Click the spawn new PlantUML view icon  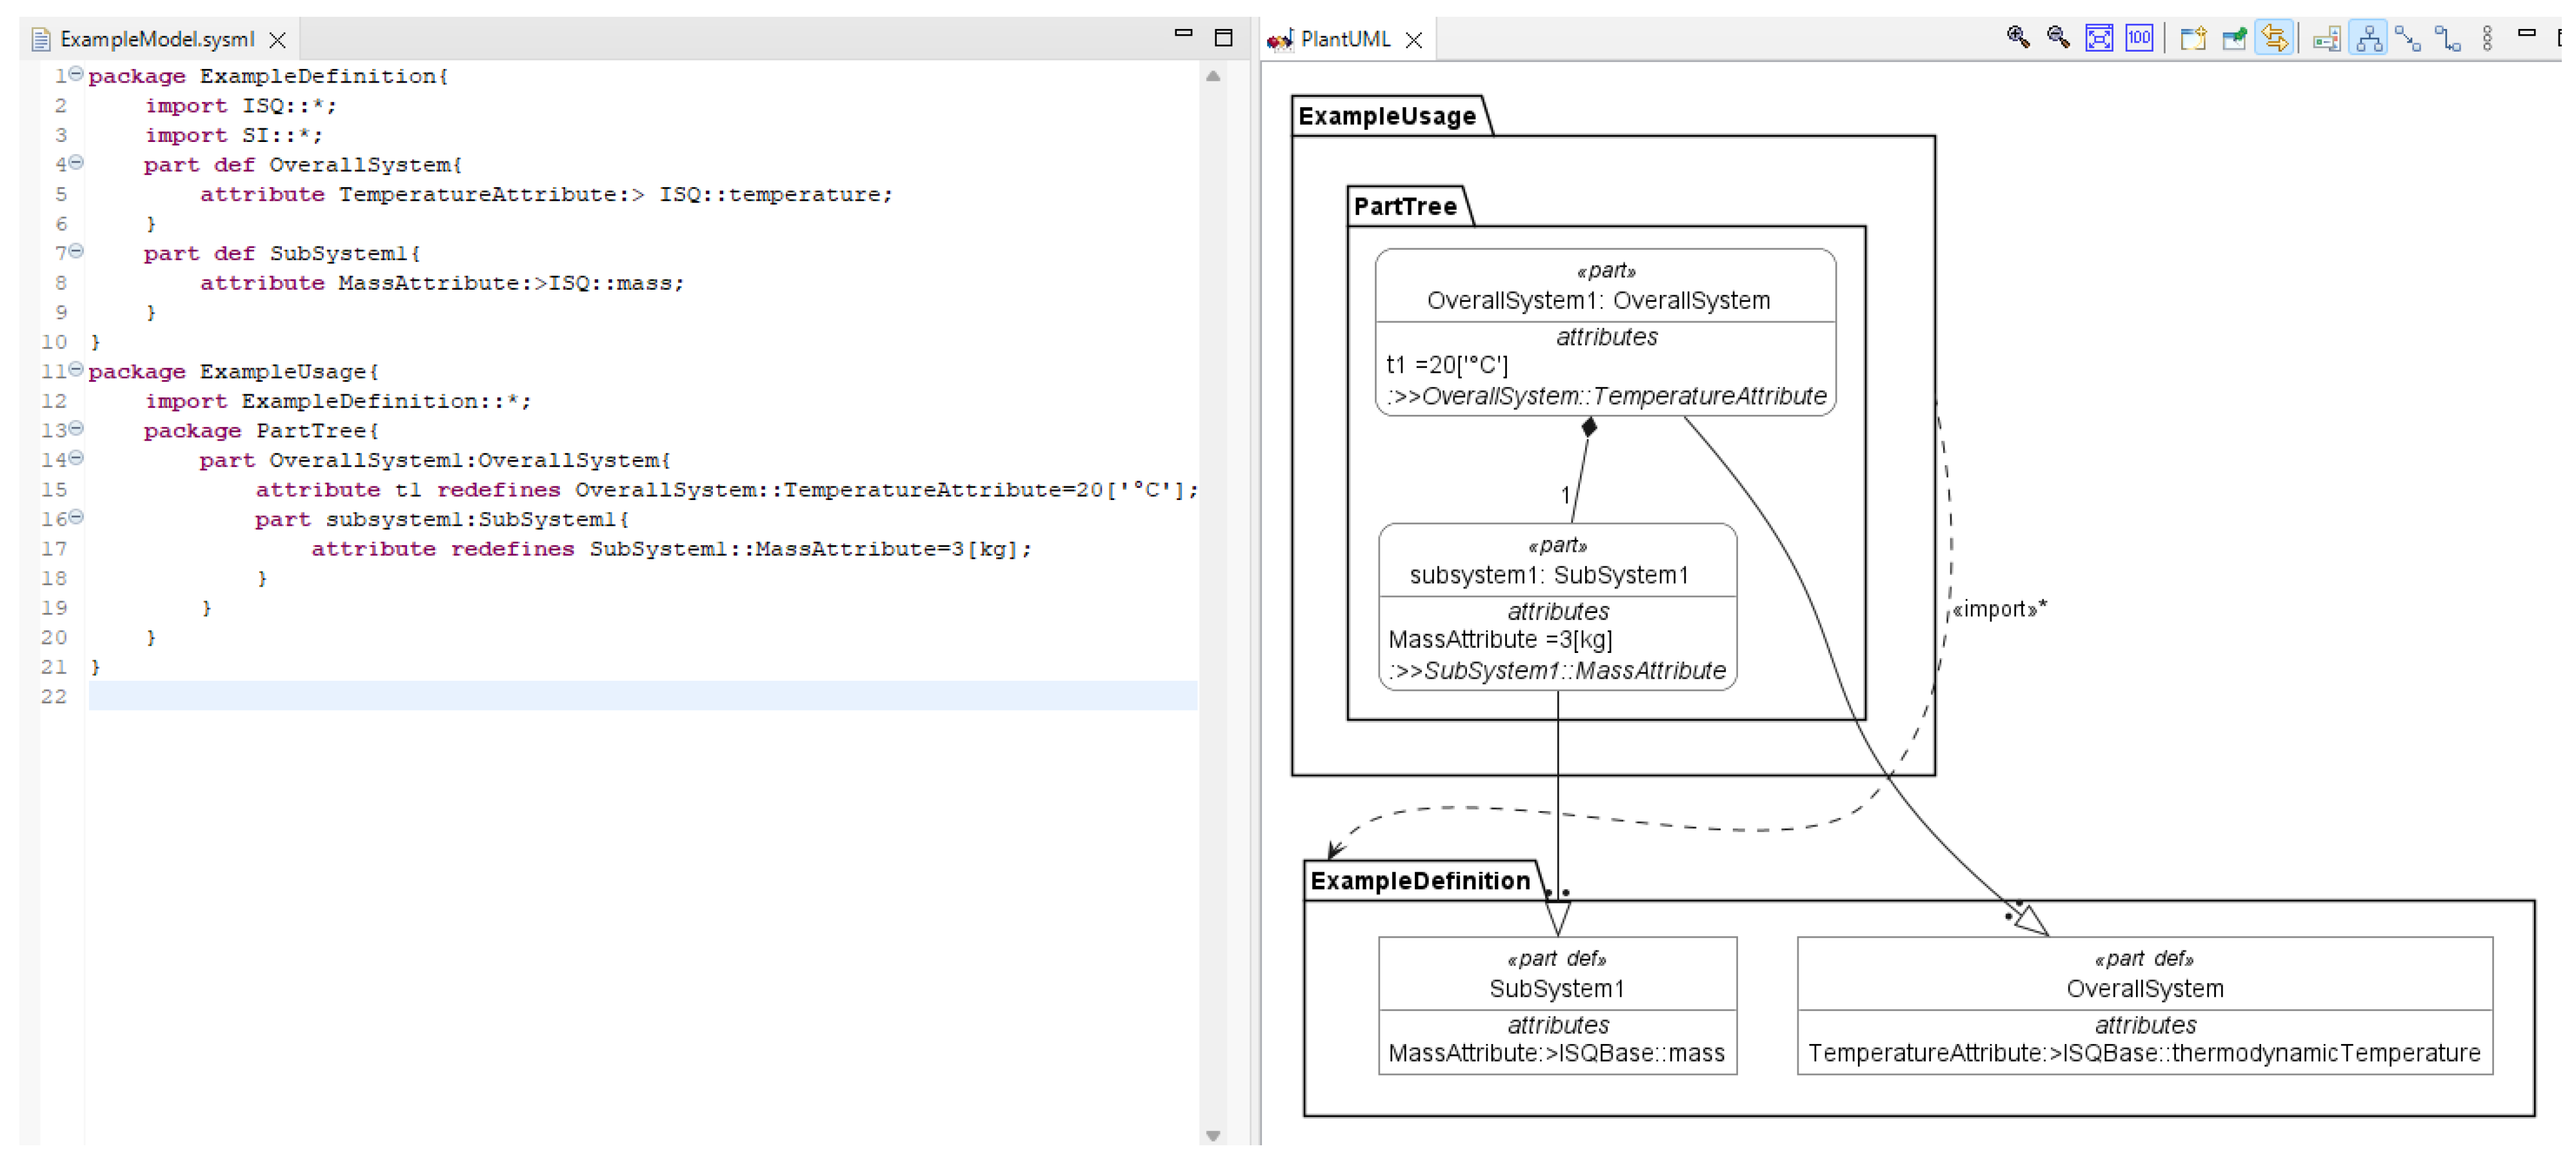[2193, 38]
